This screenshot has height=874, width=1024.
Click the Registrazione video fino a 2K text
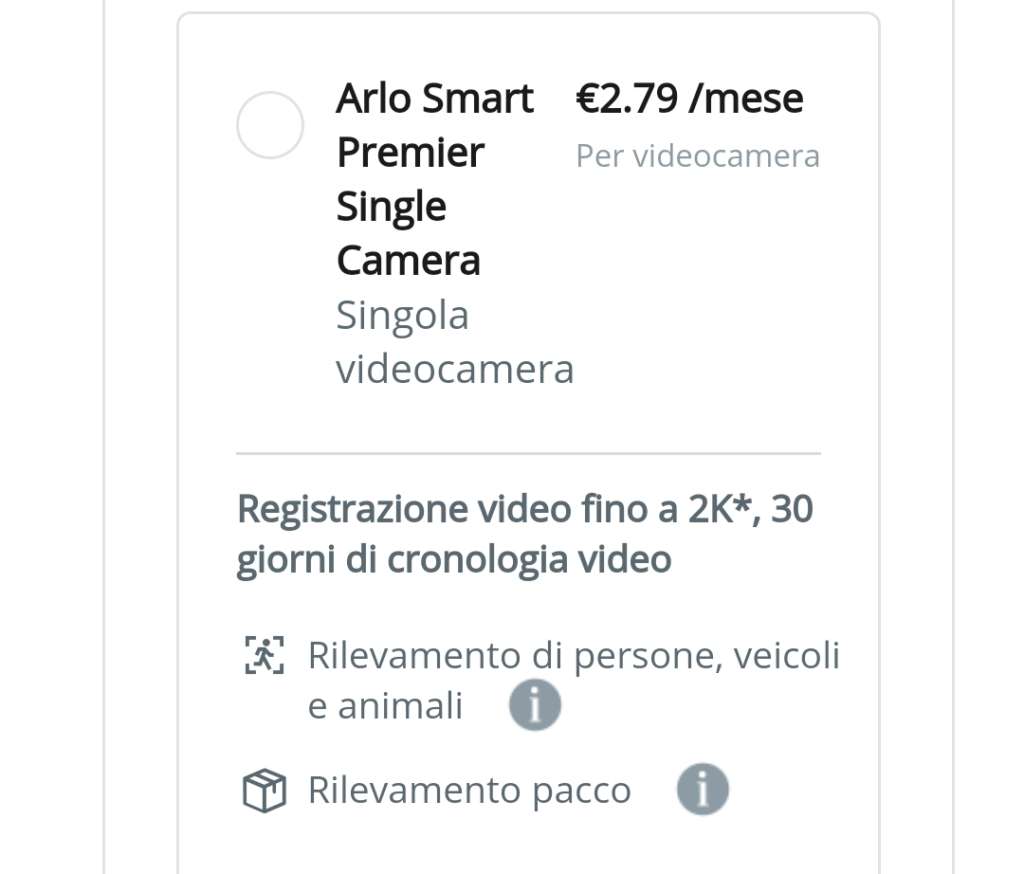coord(524,533)
